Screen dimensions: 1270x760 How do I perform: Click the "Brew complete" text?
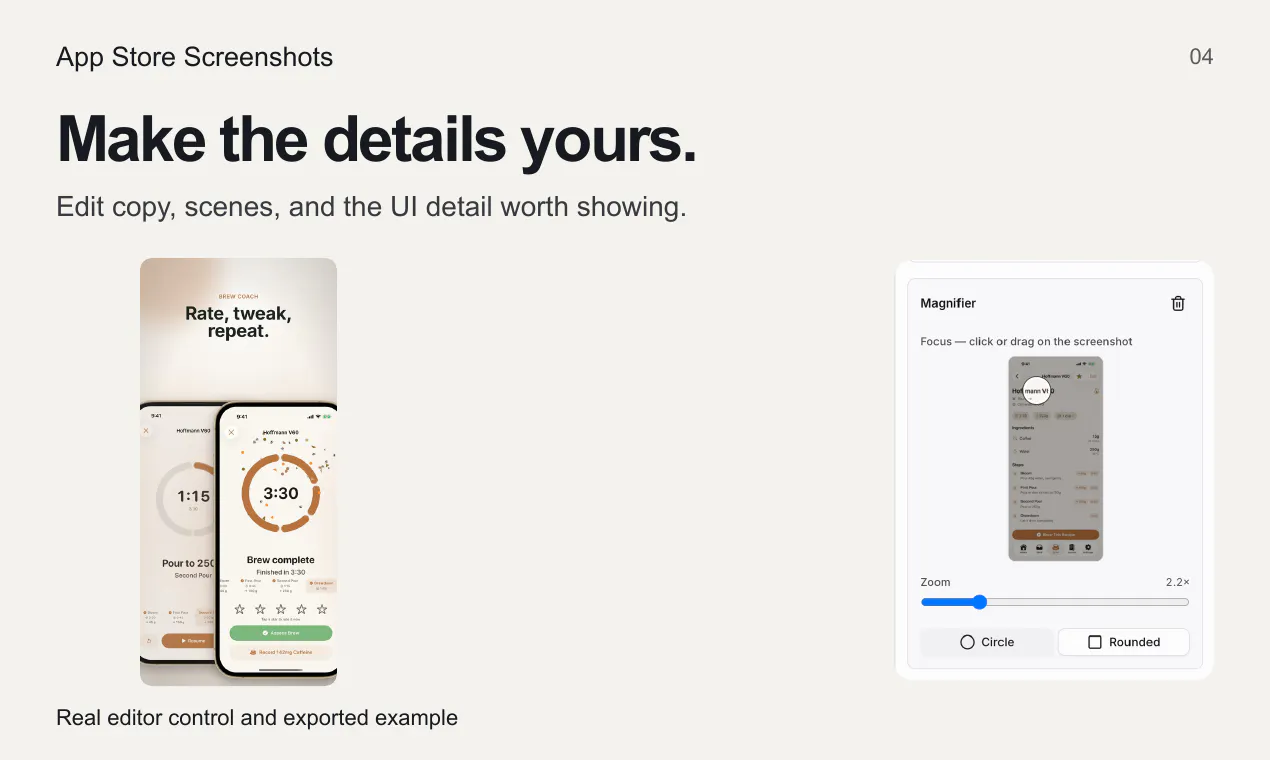(281, 560)
